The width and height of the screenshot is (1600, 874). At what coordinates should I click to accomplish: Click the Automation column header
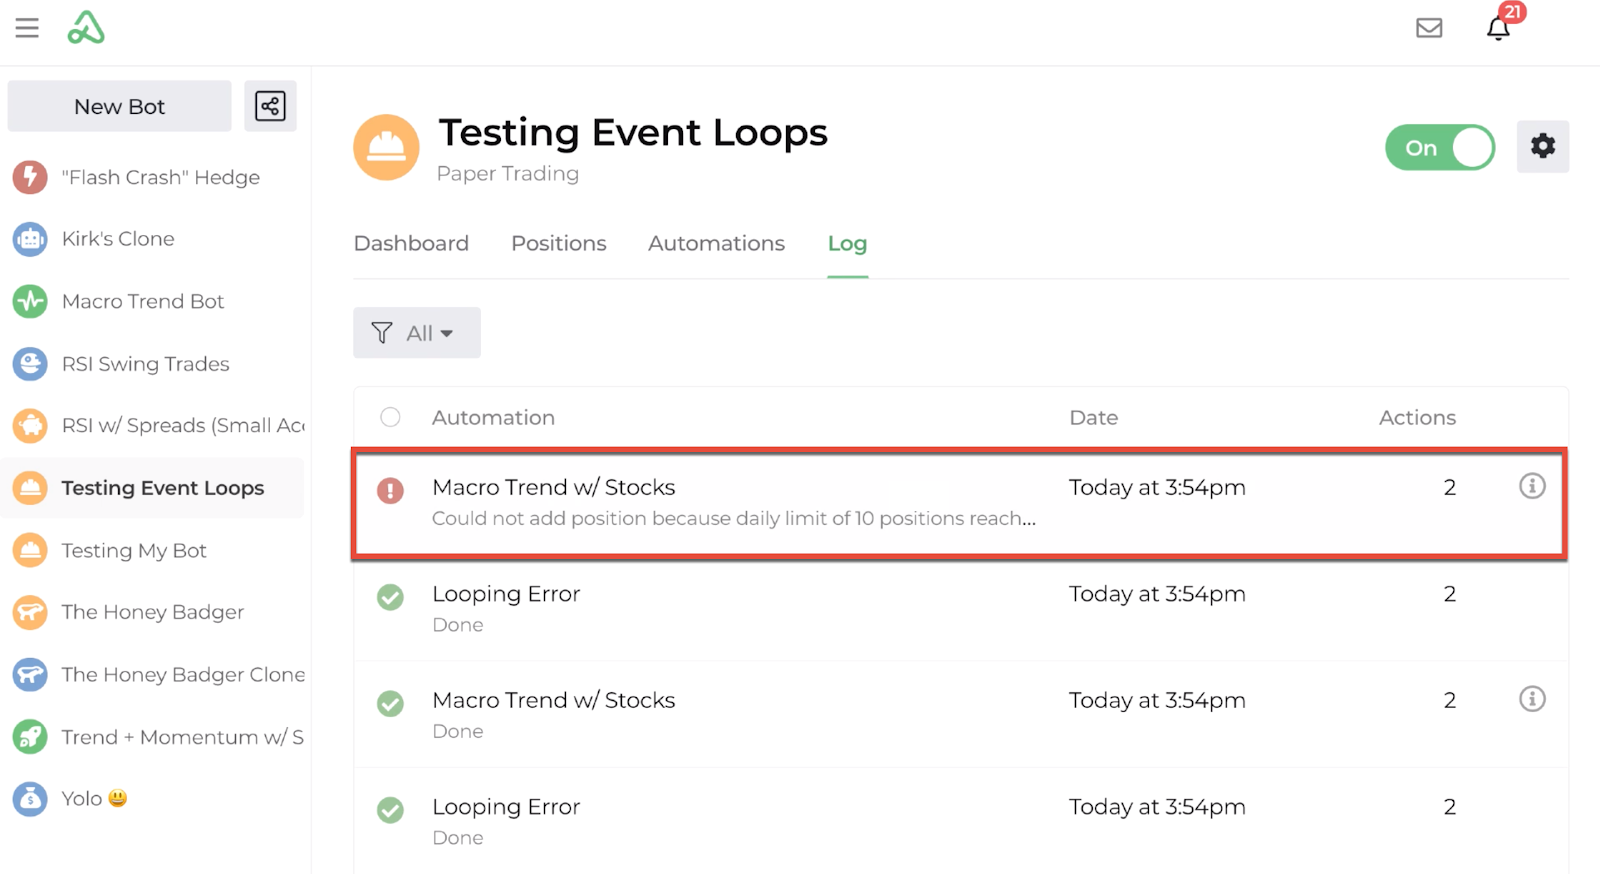point(493,417)
